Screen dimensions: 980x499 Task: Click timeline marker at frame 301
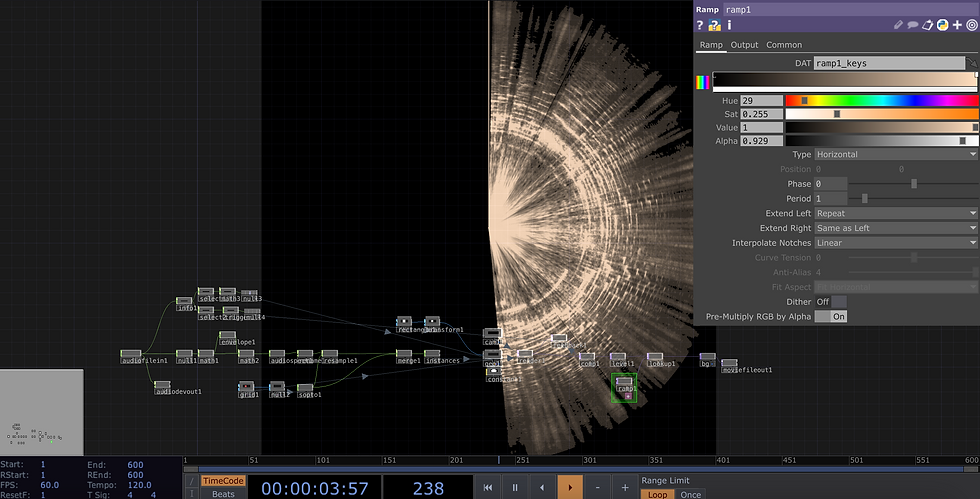[x=589, y=460]
